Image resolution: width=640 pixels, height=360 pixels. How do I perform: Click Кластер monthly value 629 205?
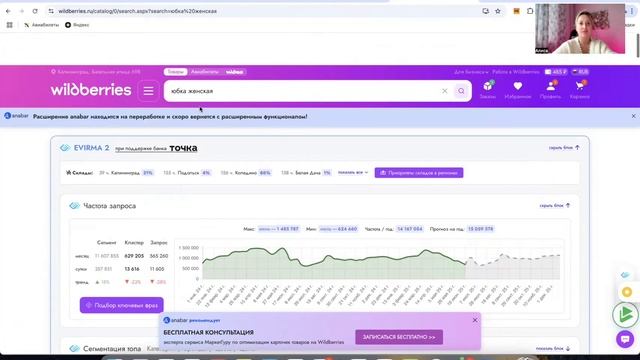click(x=134, y=256)
